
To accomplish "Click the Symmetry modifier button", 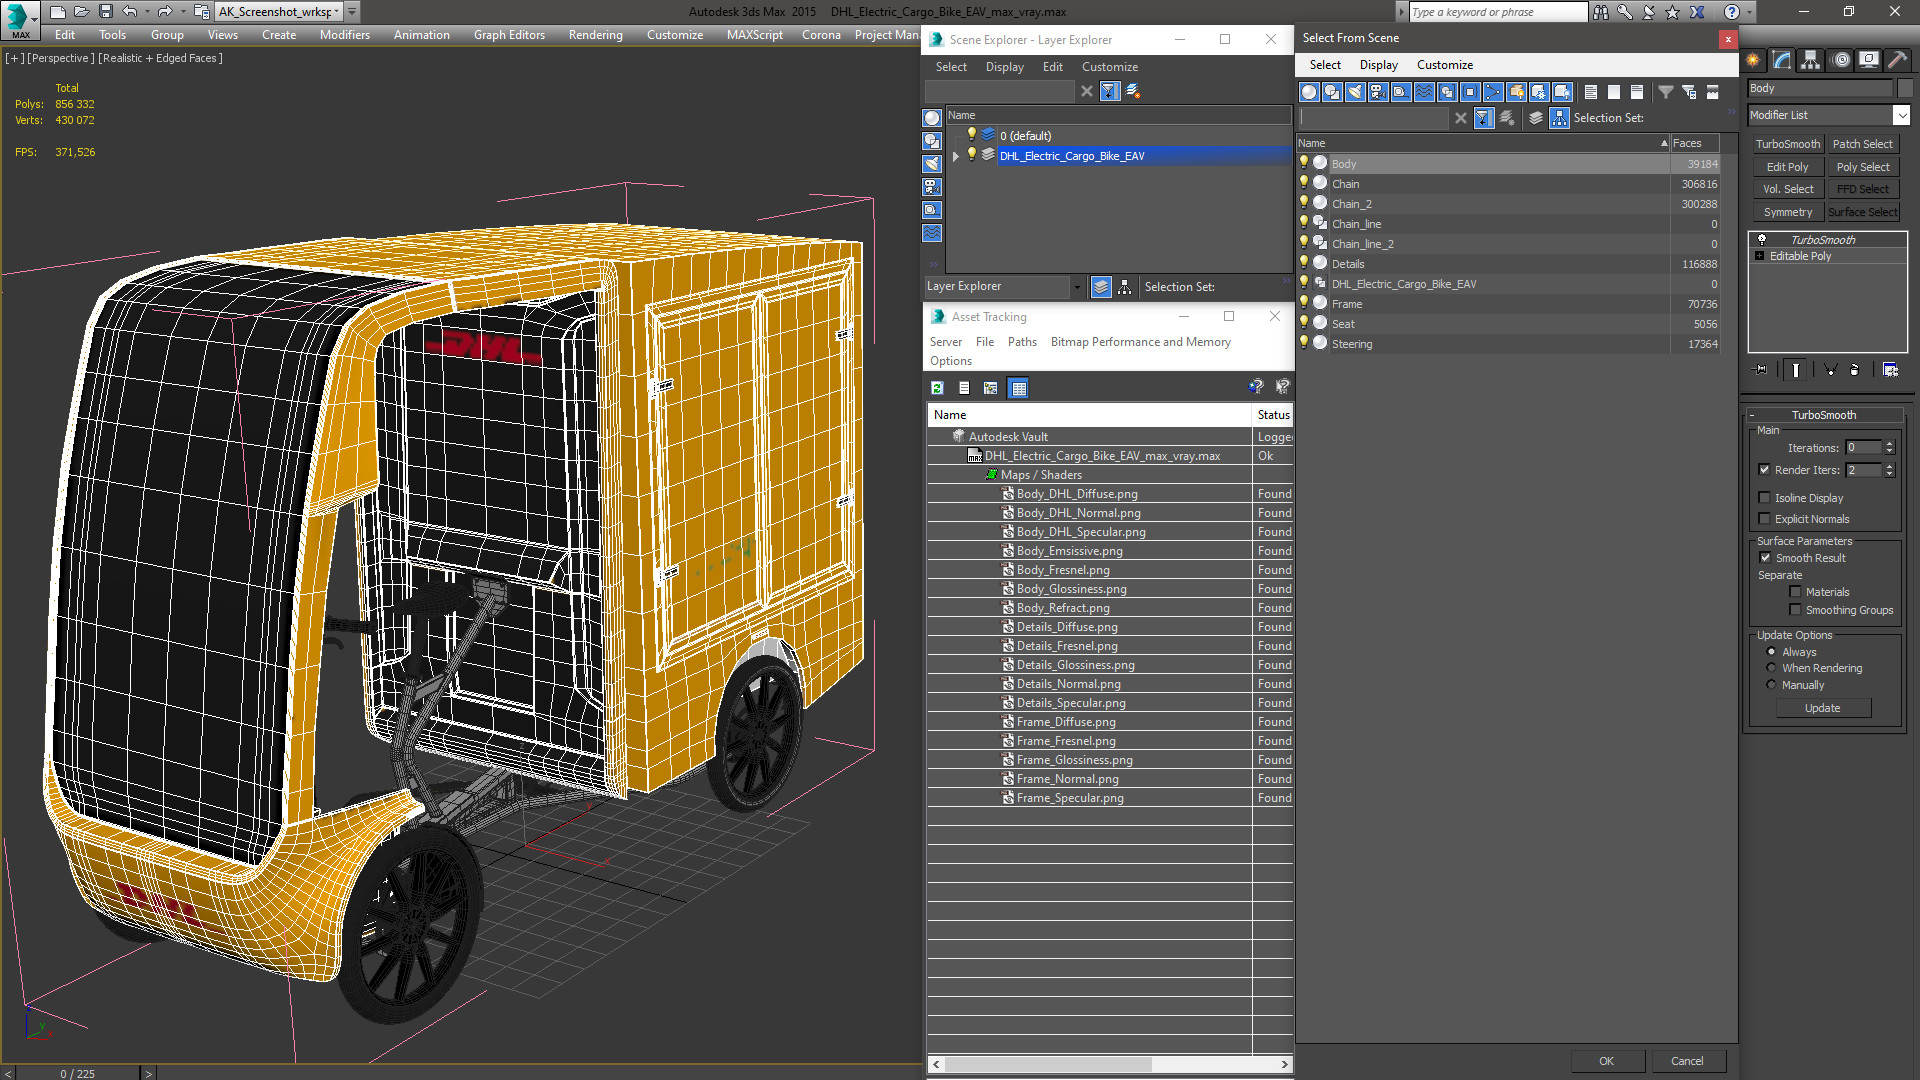I will 1787,212.
